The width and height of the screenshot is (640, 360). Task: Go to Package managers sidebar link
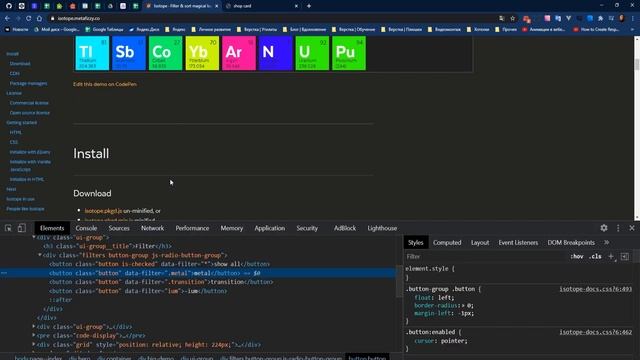click(28, 83)
